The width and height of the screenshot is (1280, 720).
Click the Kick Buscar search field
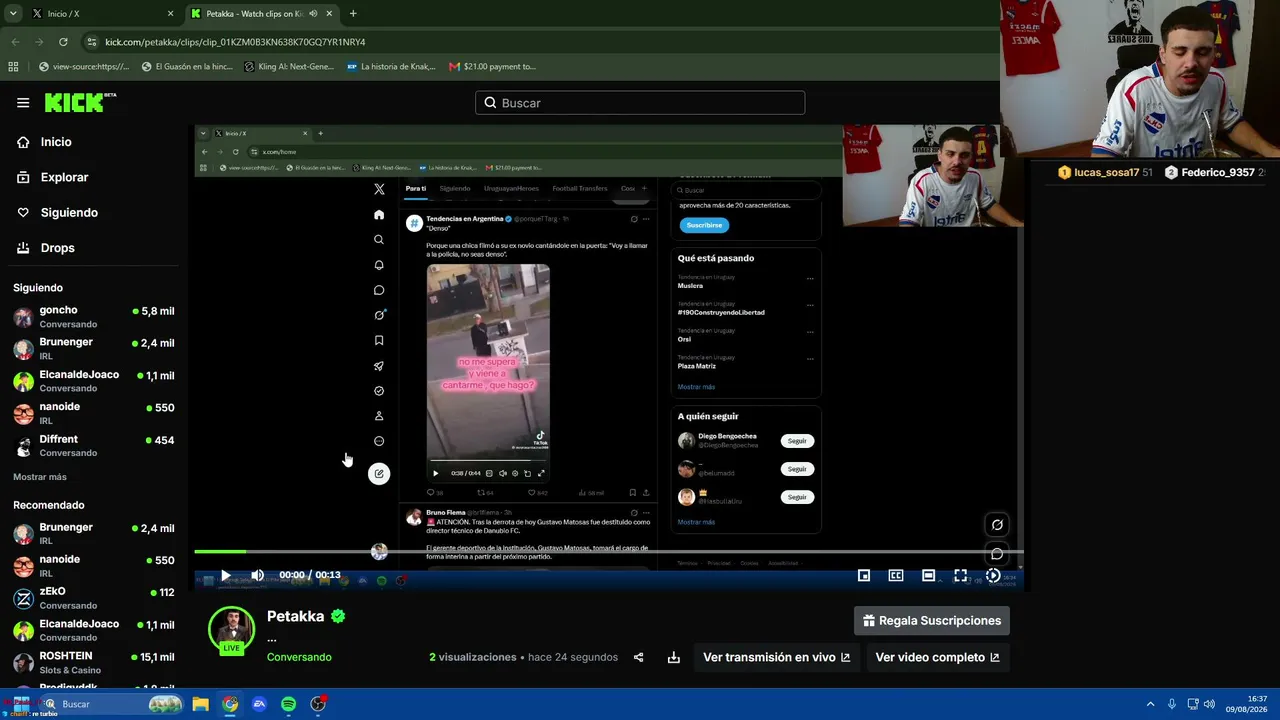(x=640, y=103)
